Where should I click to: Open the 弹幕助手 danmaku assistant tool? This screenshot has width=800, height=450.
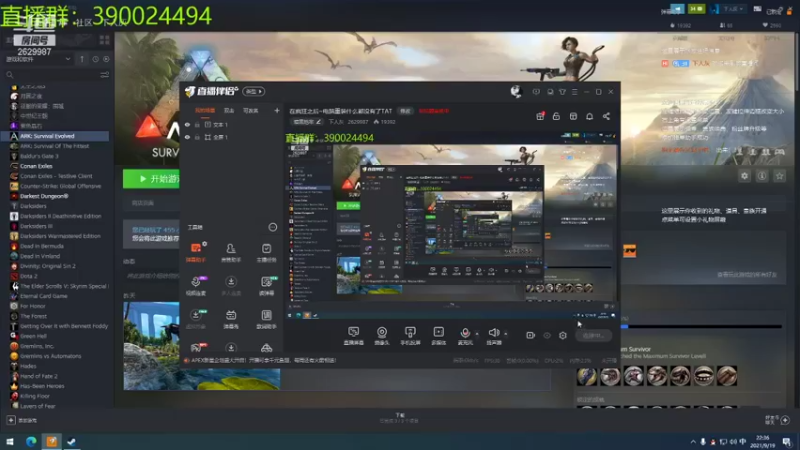196,253
